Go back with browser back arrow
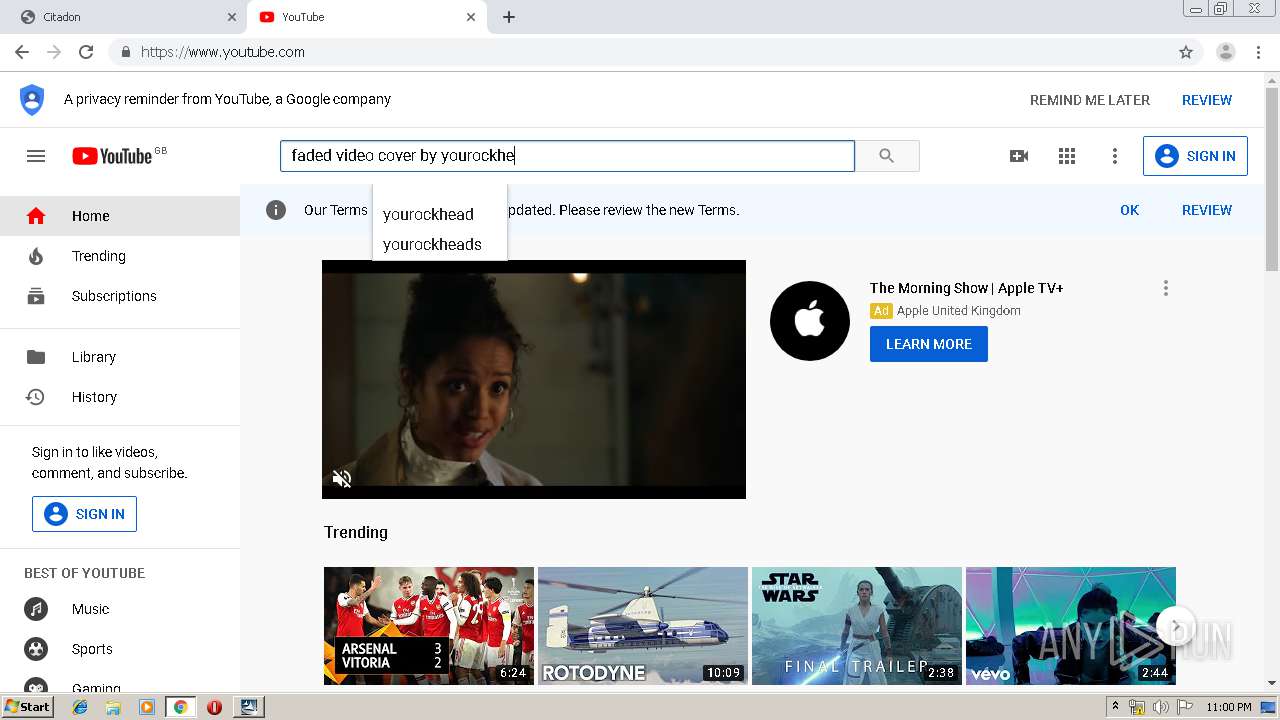This screenshot has width=1280, height=720. [x=22, y=52]
